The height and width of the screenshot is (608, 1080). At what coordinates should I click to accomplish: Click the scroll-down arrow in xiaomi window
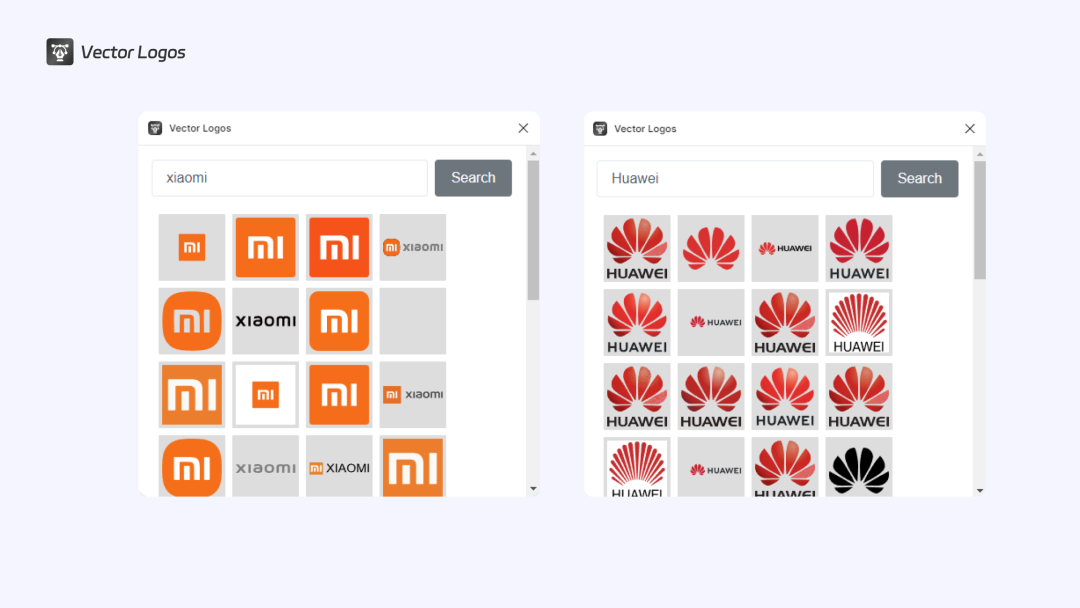pyautogui.click(x=533, y=489)
